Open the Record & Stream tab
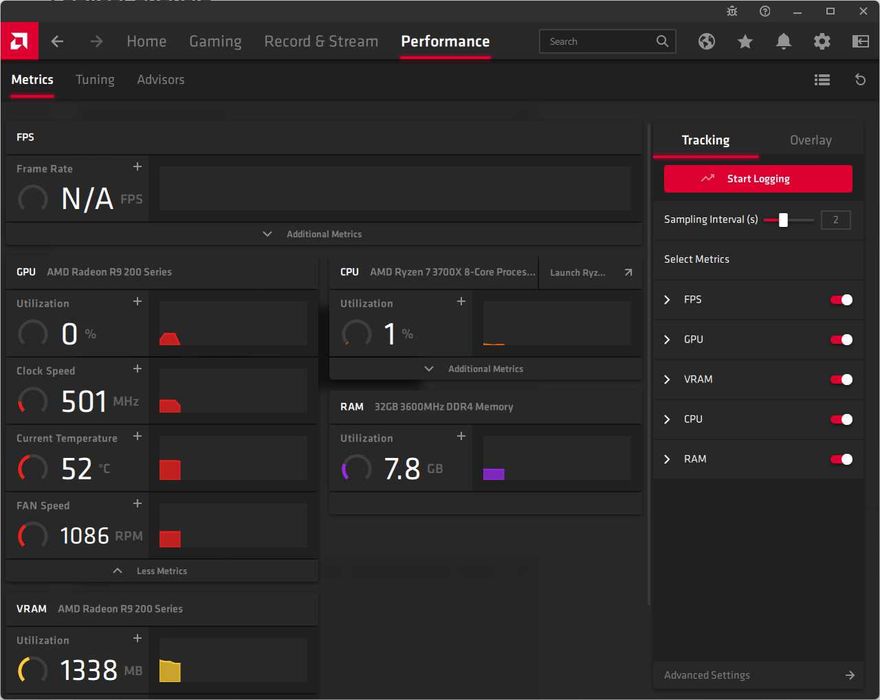This screenshot has width=880, height=700. point(321,42)
